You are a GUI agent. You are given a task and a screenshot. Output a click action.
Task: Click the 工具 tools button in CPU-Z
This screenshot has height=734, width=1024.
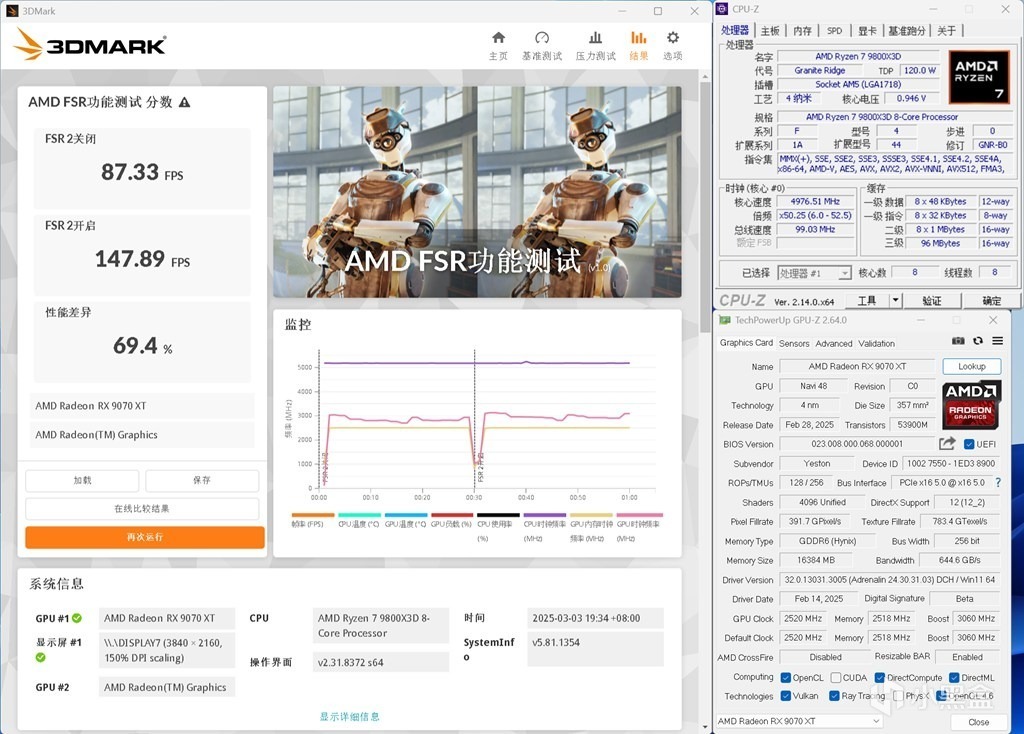(867, 300)
